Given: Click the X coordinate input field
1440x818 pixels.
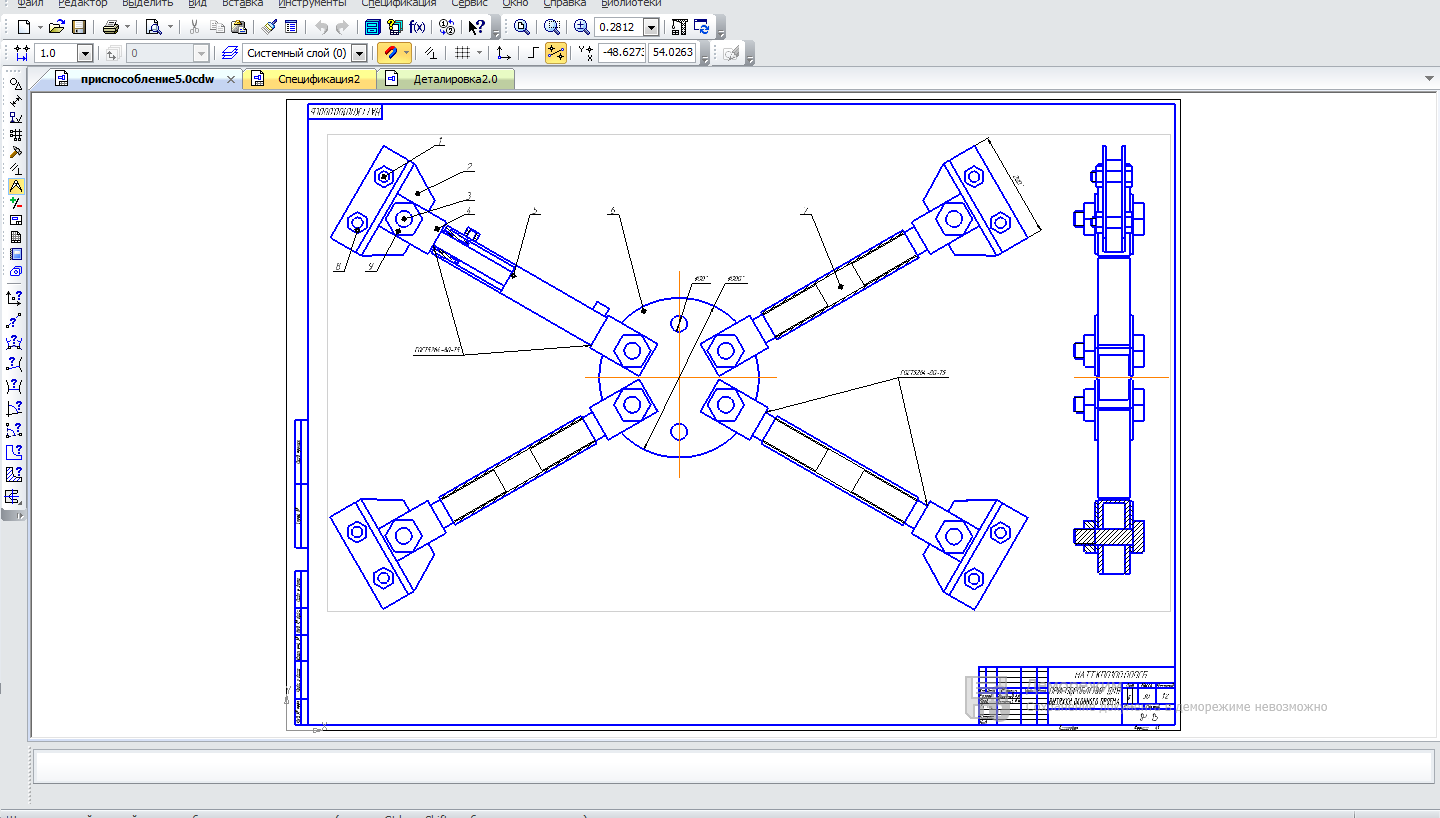Looking at the screenshot, I should [x=621, y=53].
